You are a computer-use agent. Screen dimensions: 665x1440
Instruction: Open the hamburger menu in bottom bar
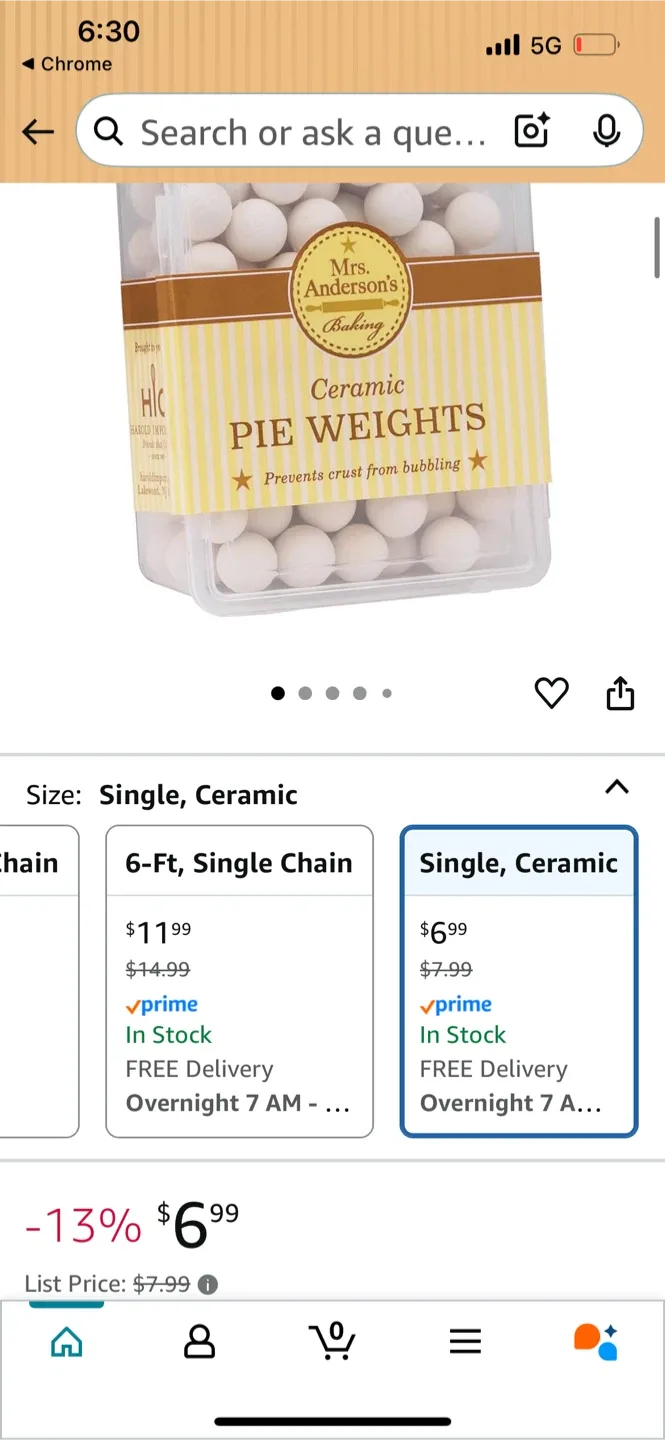[x=465, y=1341]
